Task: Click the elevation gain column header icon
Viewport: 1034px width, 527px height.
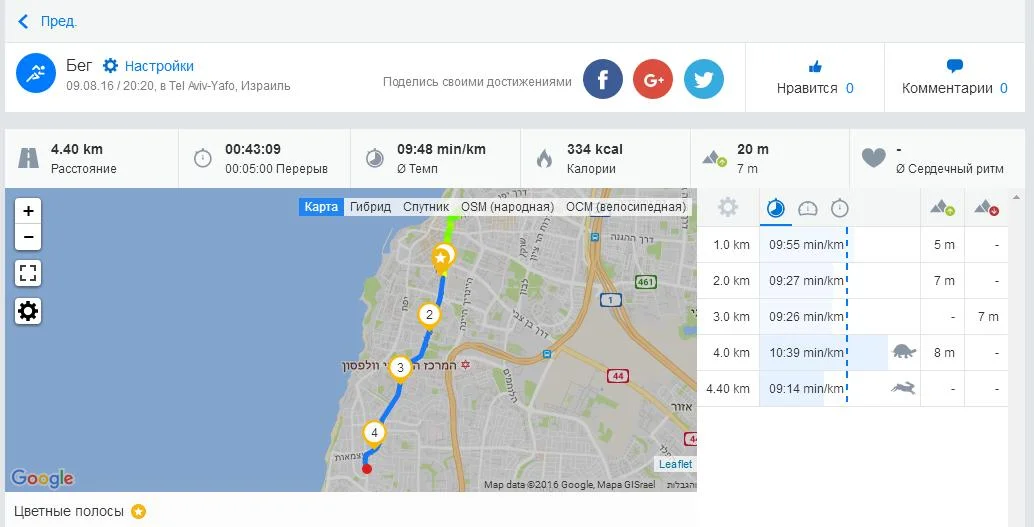Action: point(943,208)
